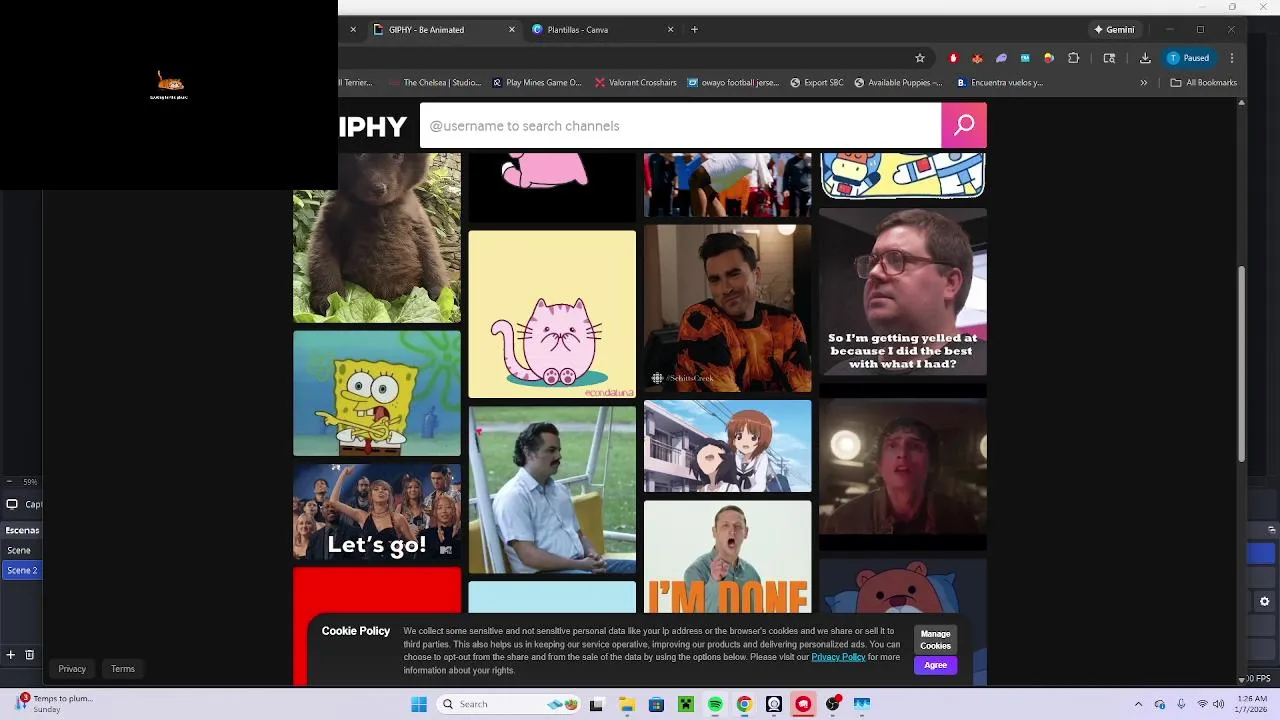This screenshot has height=720, width=1280.
Task: Open the Privacy Policy link in cookie banner
Action: click(x=838, y=657)
